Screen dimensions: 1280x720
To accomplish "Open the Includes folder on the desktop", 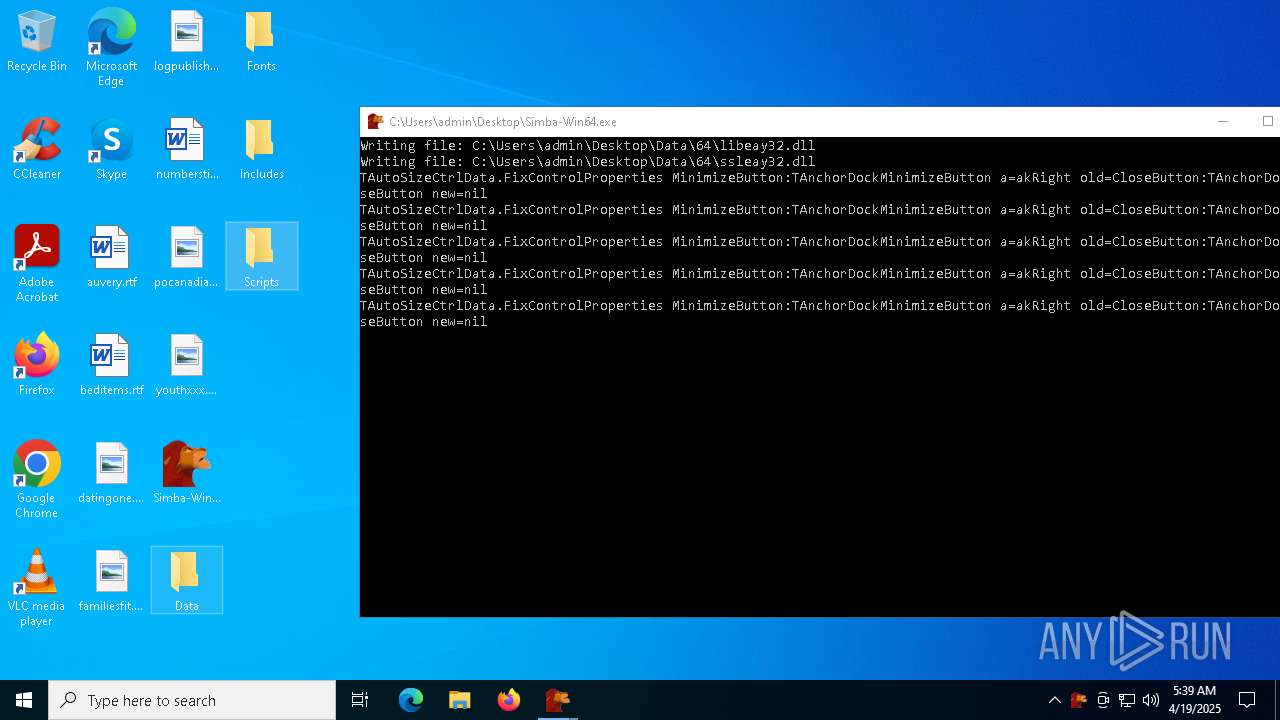I will click(x=261, y=150).
